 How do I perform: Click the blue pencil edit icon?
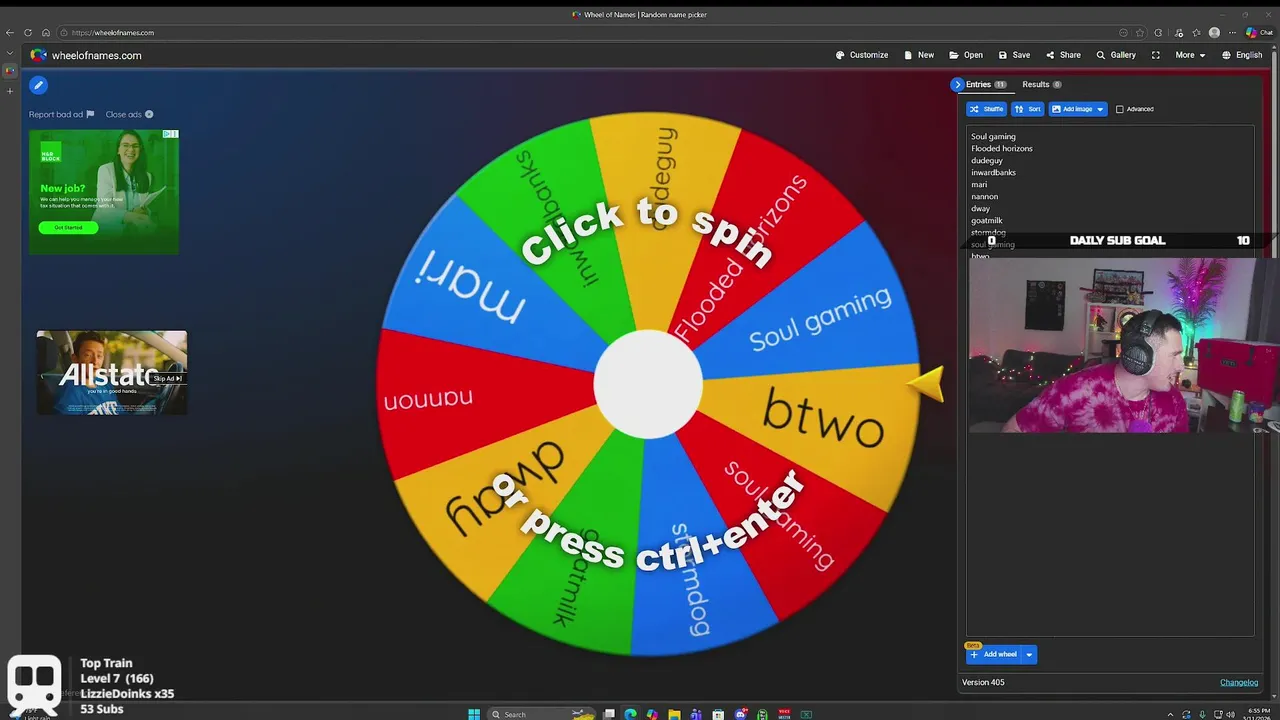click(38, 85)
